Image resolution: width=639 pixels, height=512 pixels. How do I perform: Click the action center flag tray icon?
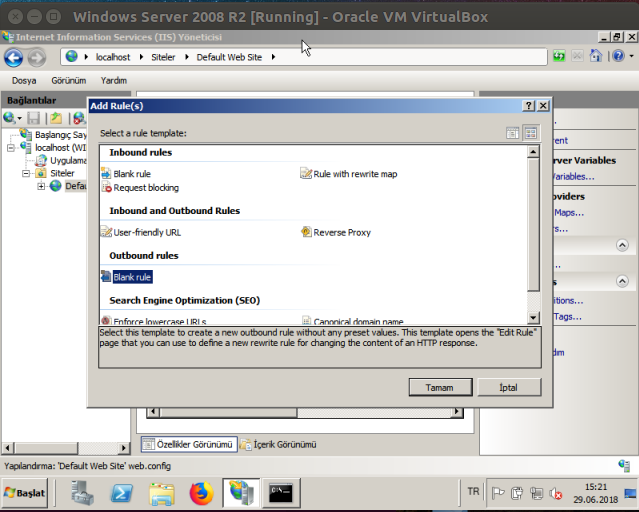[498, 494]
